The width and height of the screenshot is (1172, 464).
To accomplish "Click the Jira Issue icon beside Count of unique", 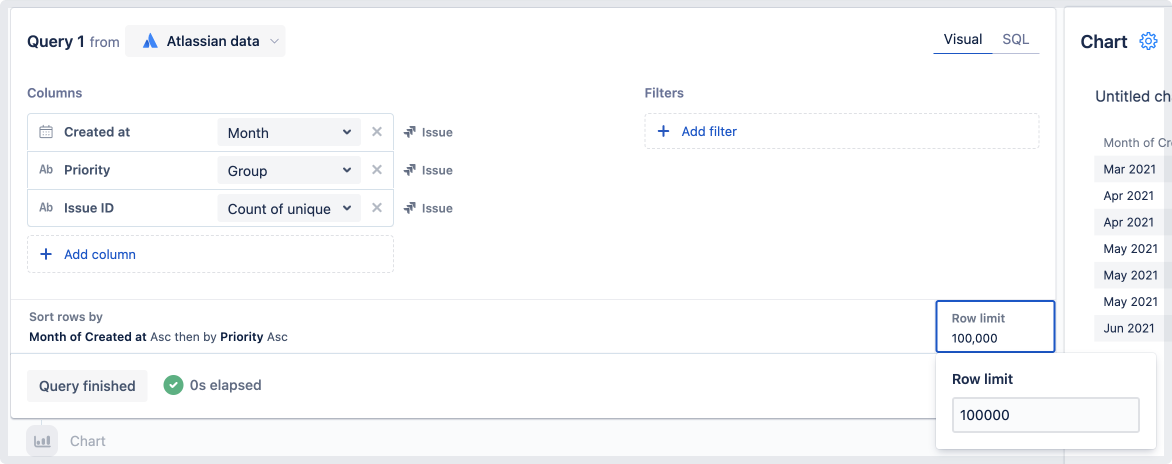I will (x=410, y=208).
